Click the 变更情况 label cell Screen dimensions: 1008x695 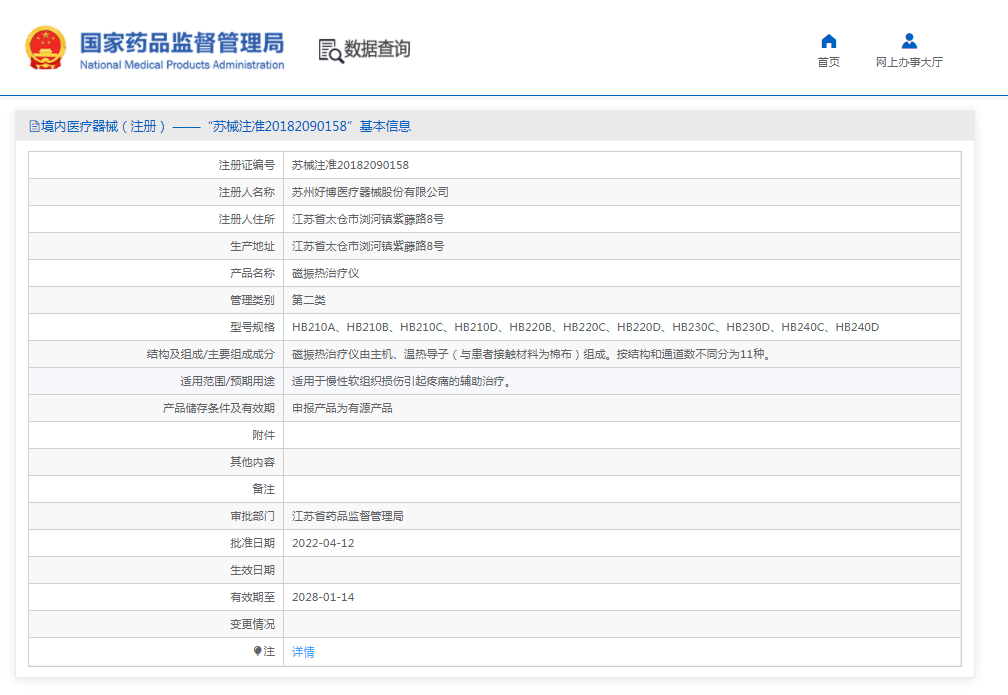point(156,624)
